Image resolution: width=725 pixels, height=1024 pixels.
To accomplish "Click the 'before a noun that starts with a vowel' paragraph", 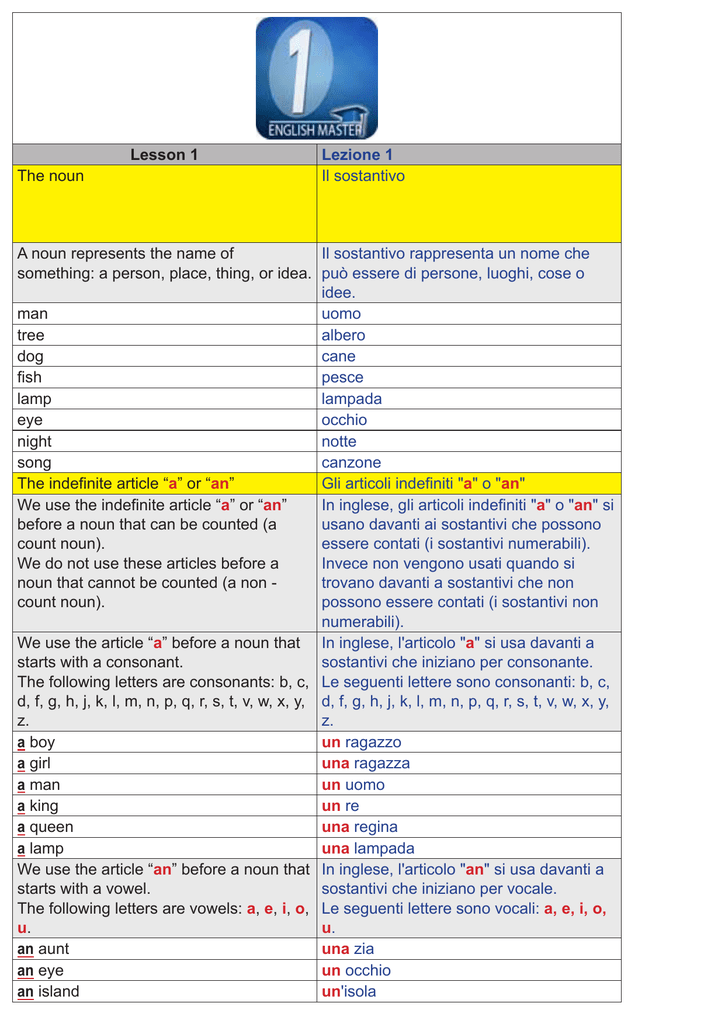I will point(165,899).
